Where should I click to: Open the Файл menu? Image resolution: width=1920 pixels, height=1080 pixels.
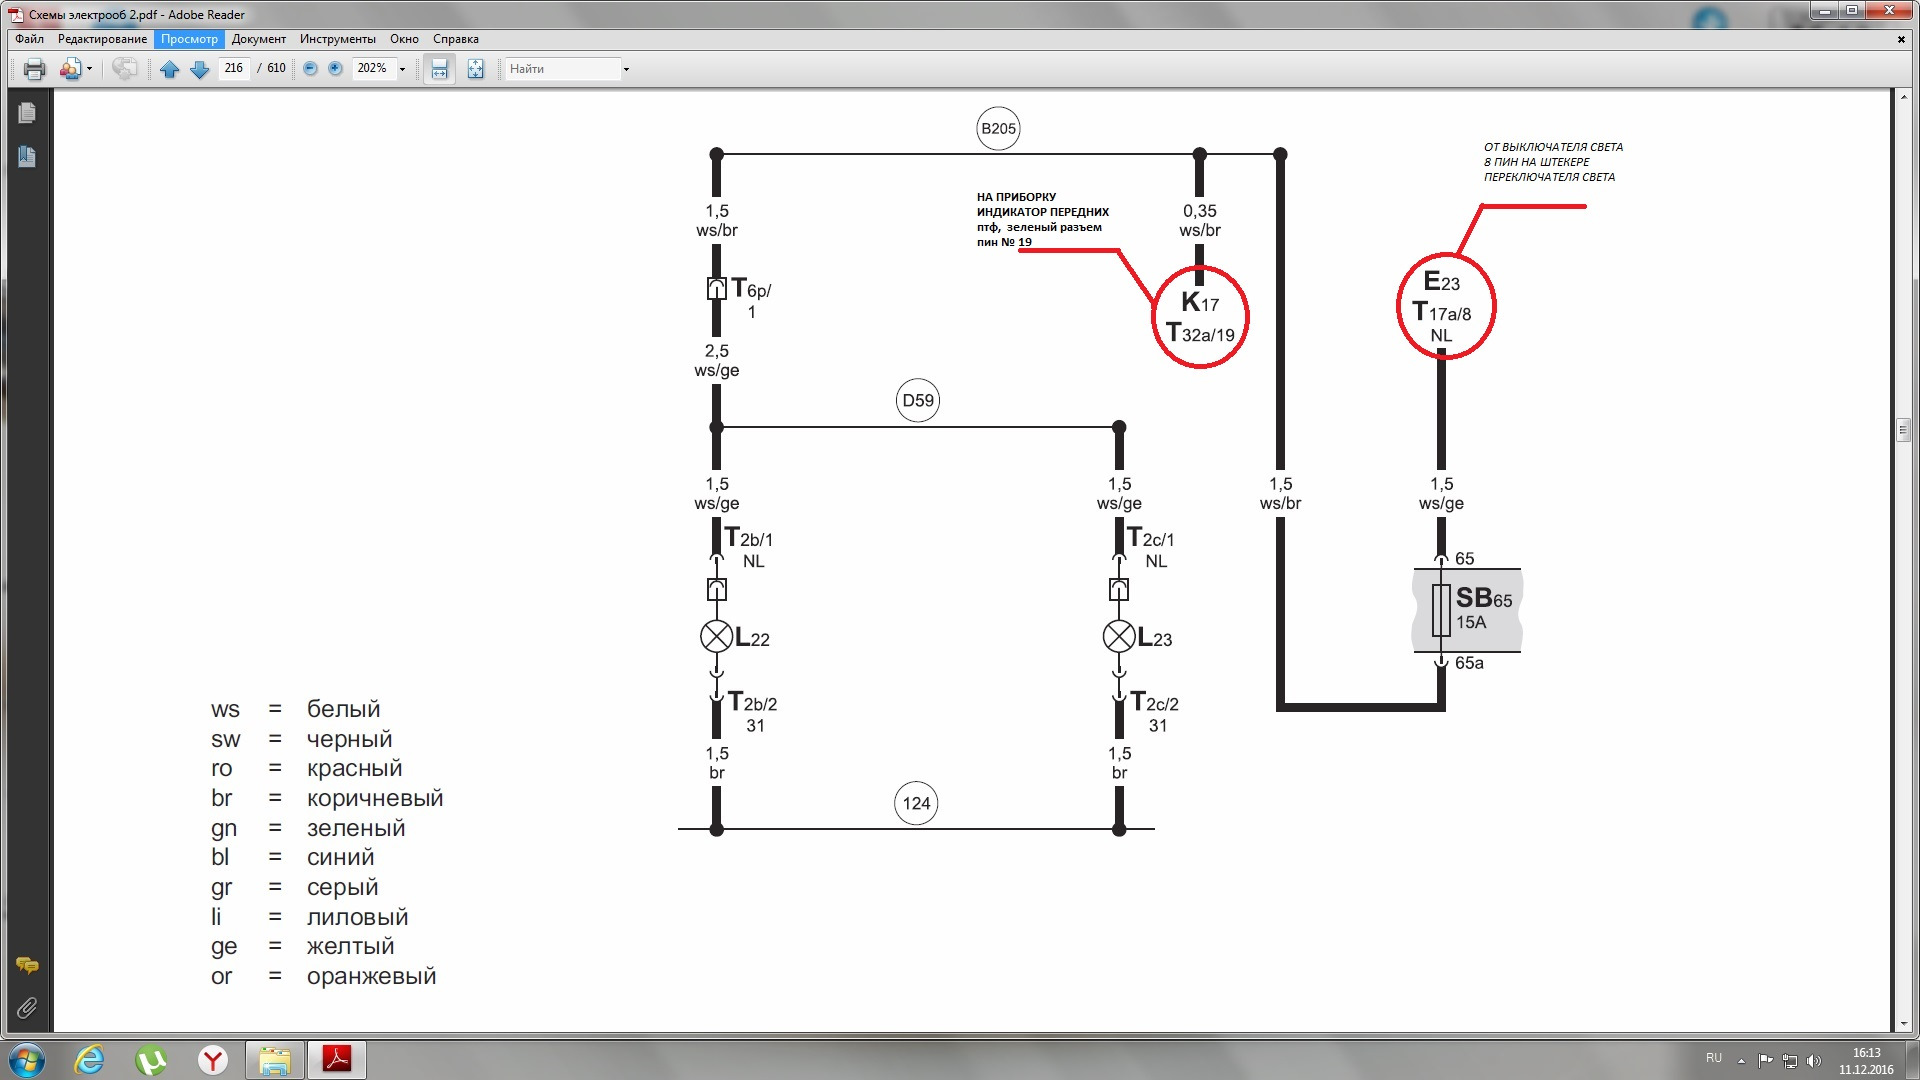pos(30,38)
